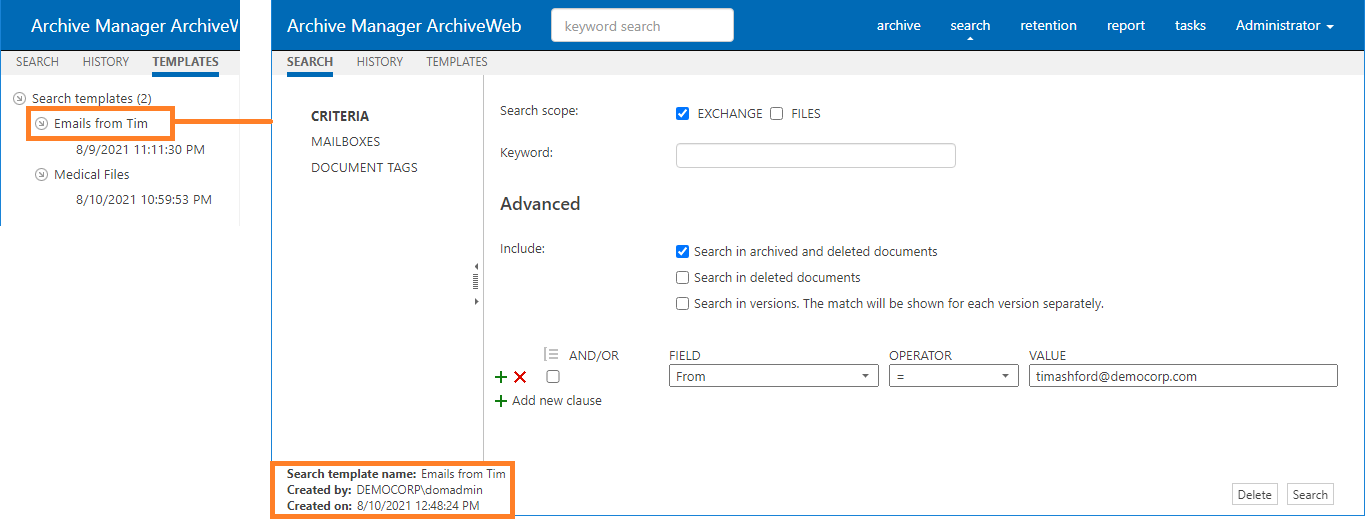Click the arrow icon next to Medical Files
Screen dimensions: 1365x519
click(x=41, y=174)
